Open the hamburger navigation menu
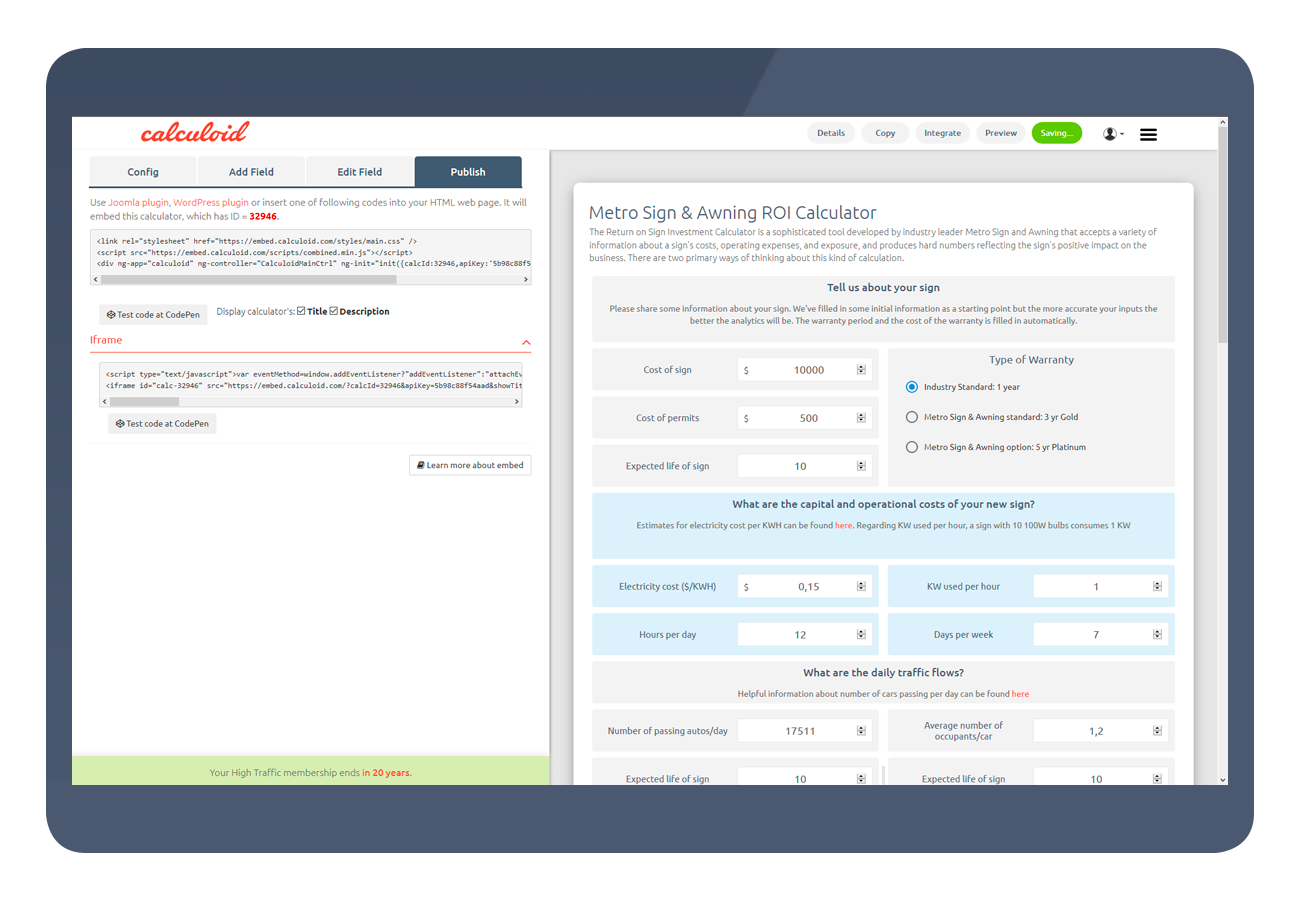This screenshot has width=1300, height=900. 1148,133
